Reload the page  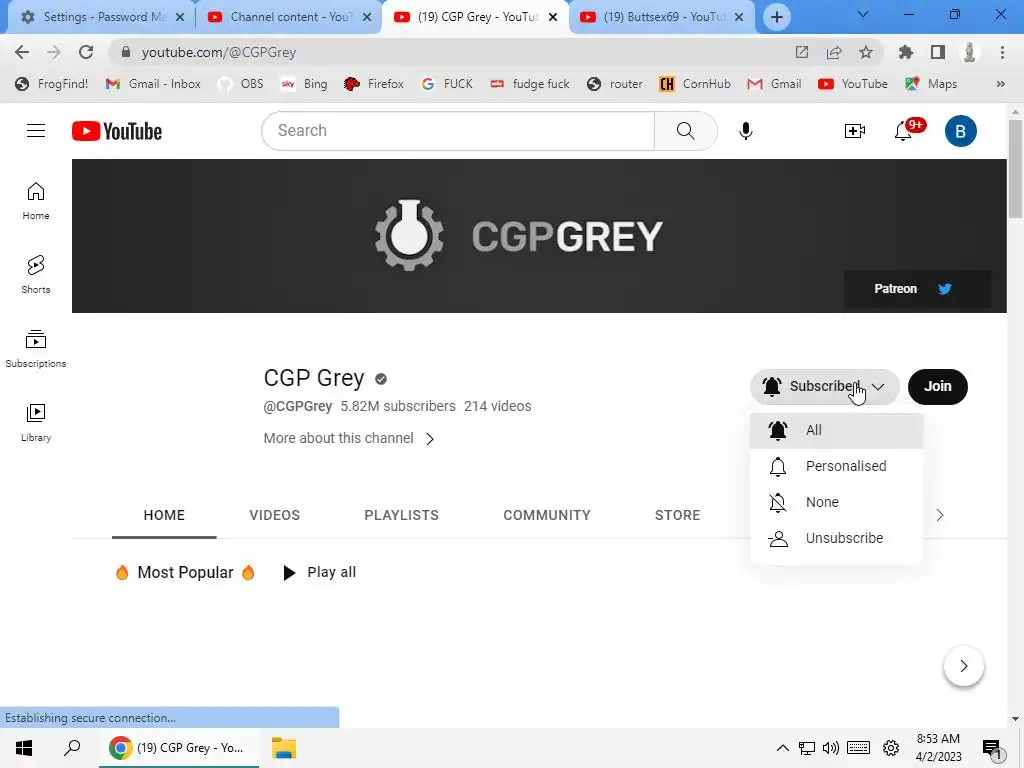pos(86,52)
